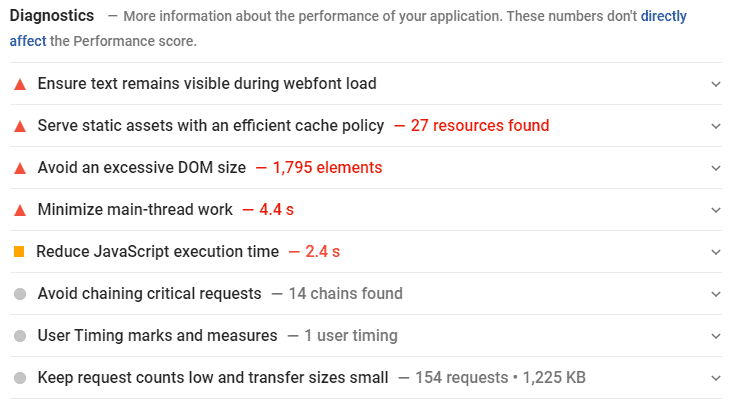738x413 pixels.
Task: Click gray circle next to User Timing marks
Action: [x=20, y=336]
